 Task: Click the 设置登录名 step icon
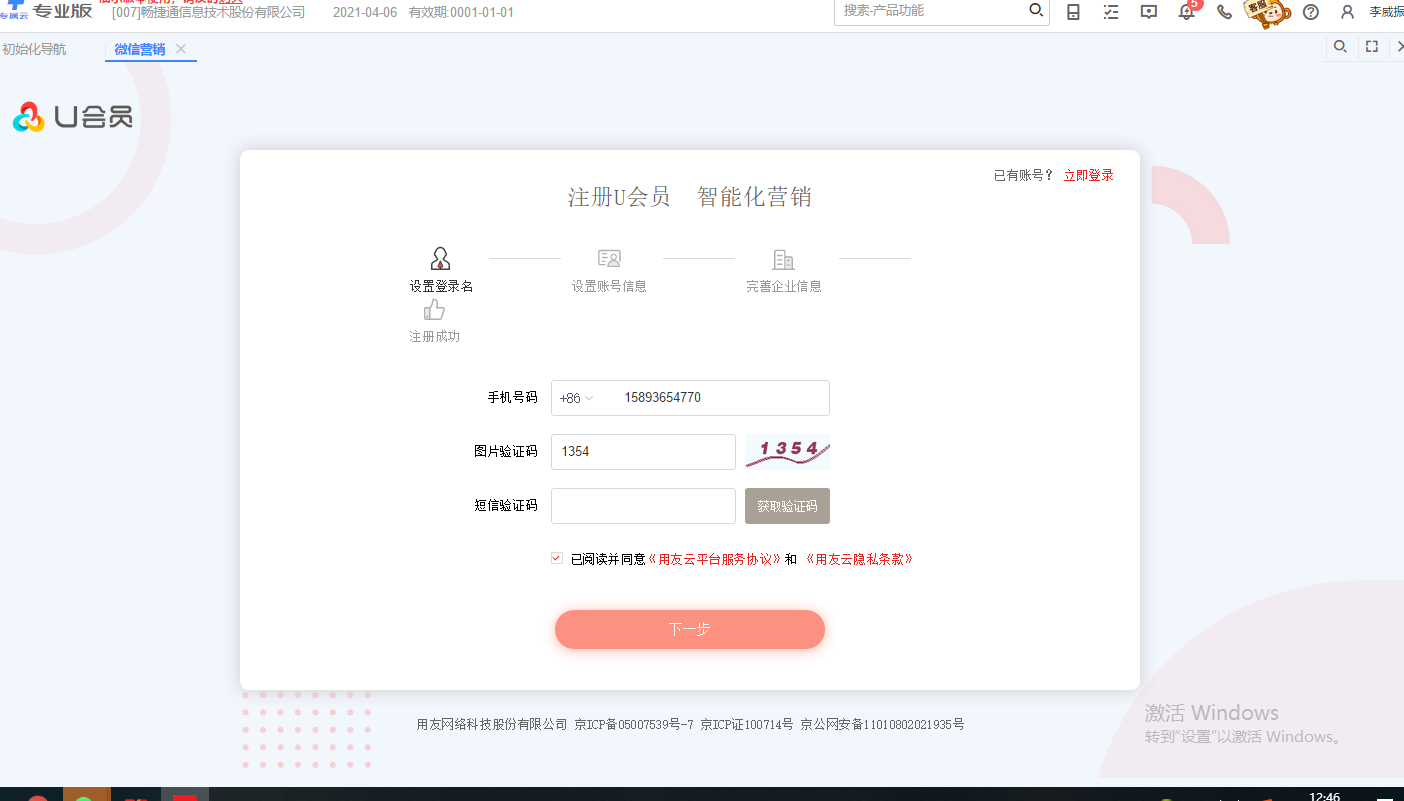pyautogui.click(x=440, y=259)
